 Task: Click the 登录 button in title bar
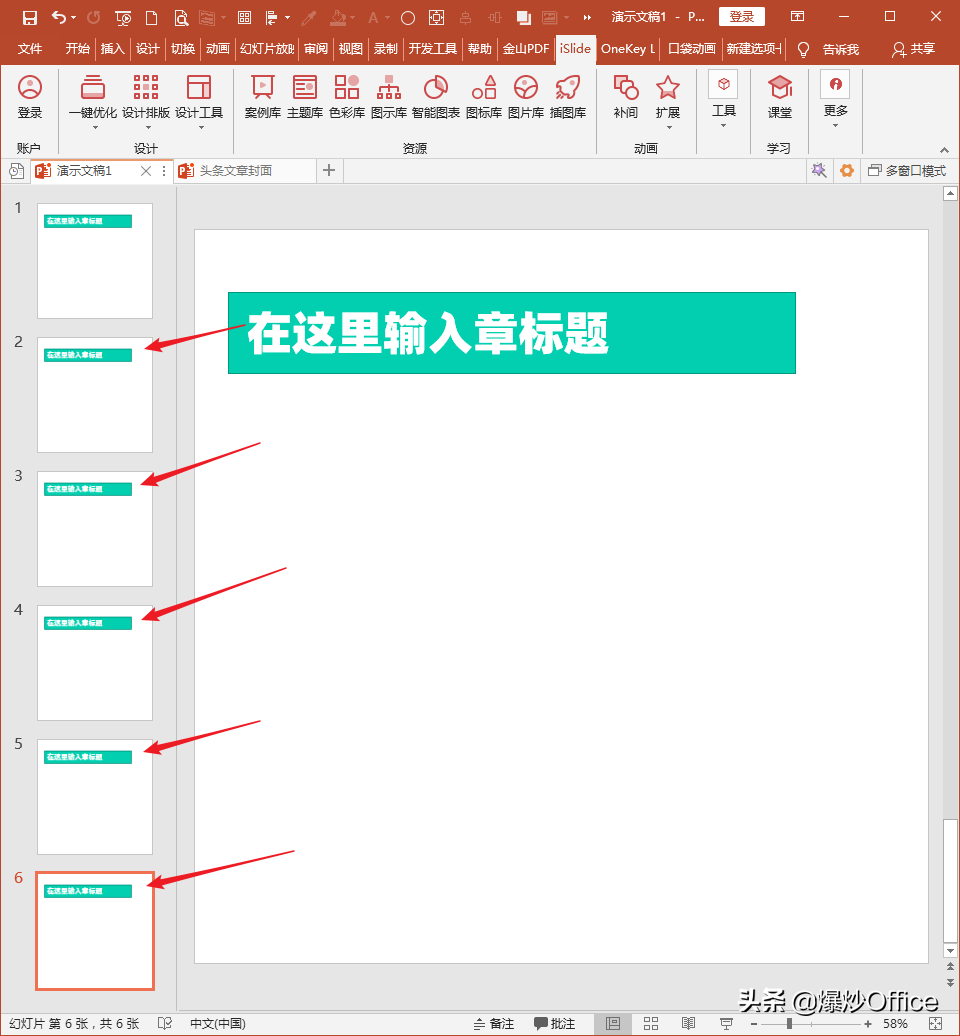click(741, 17)
